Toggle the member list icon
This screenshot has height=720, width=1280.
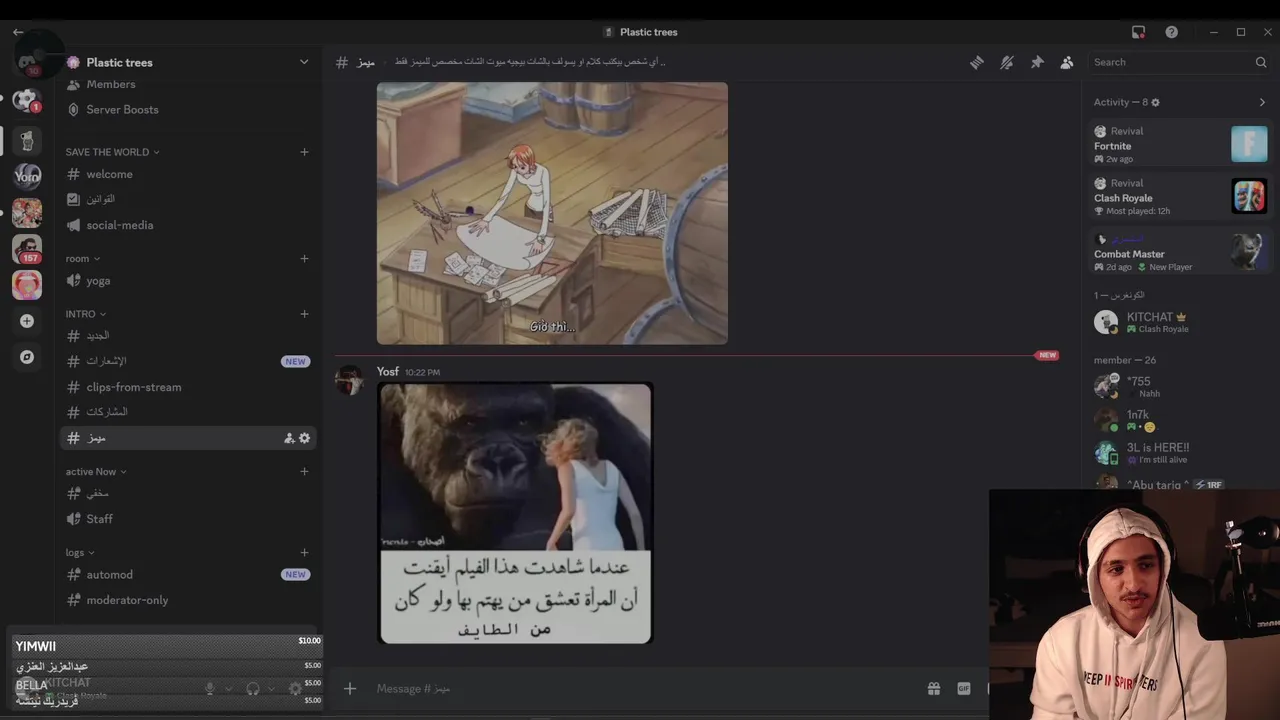(x=1067, y=62)
